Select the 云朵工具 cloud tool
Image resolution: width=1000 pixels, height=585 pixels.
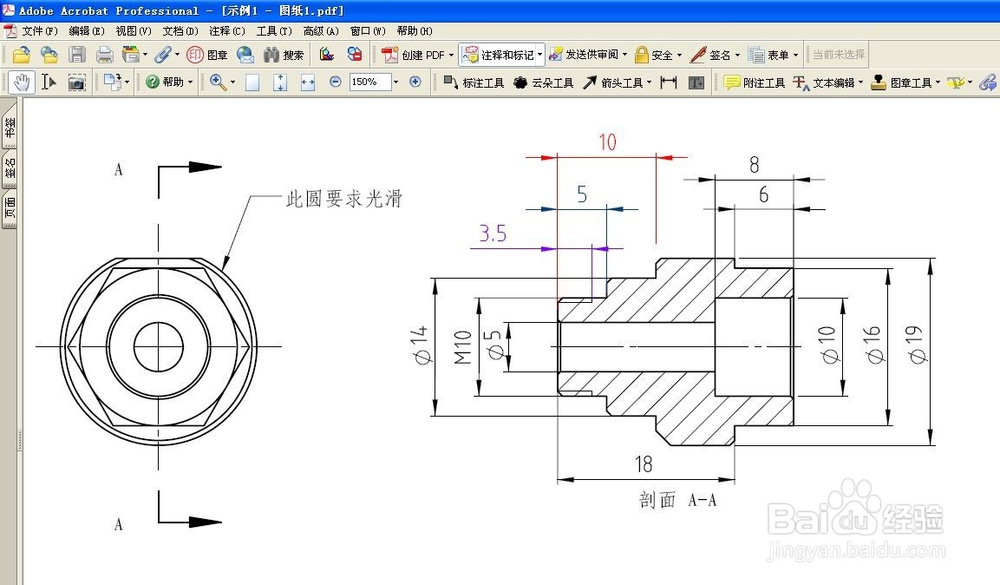pyautogui.click(x=543, y=82)
